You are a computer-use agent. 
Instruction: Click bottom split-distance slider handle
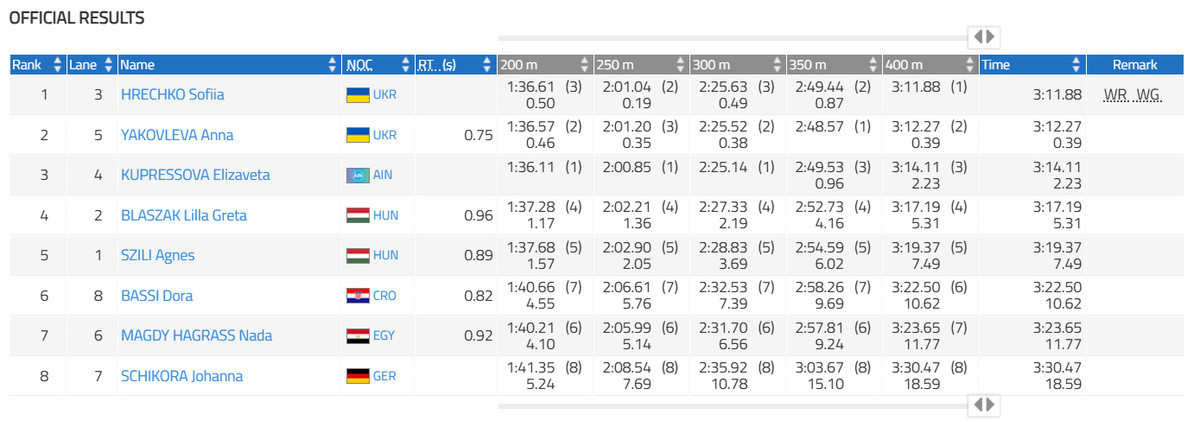(x=985, y=405)
